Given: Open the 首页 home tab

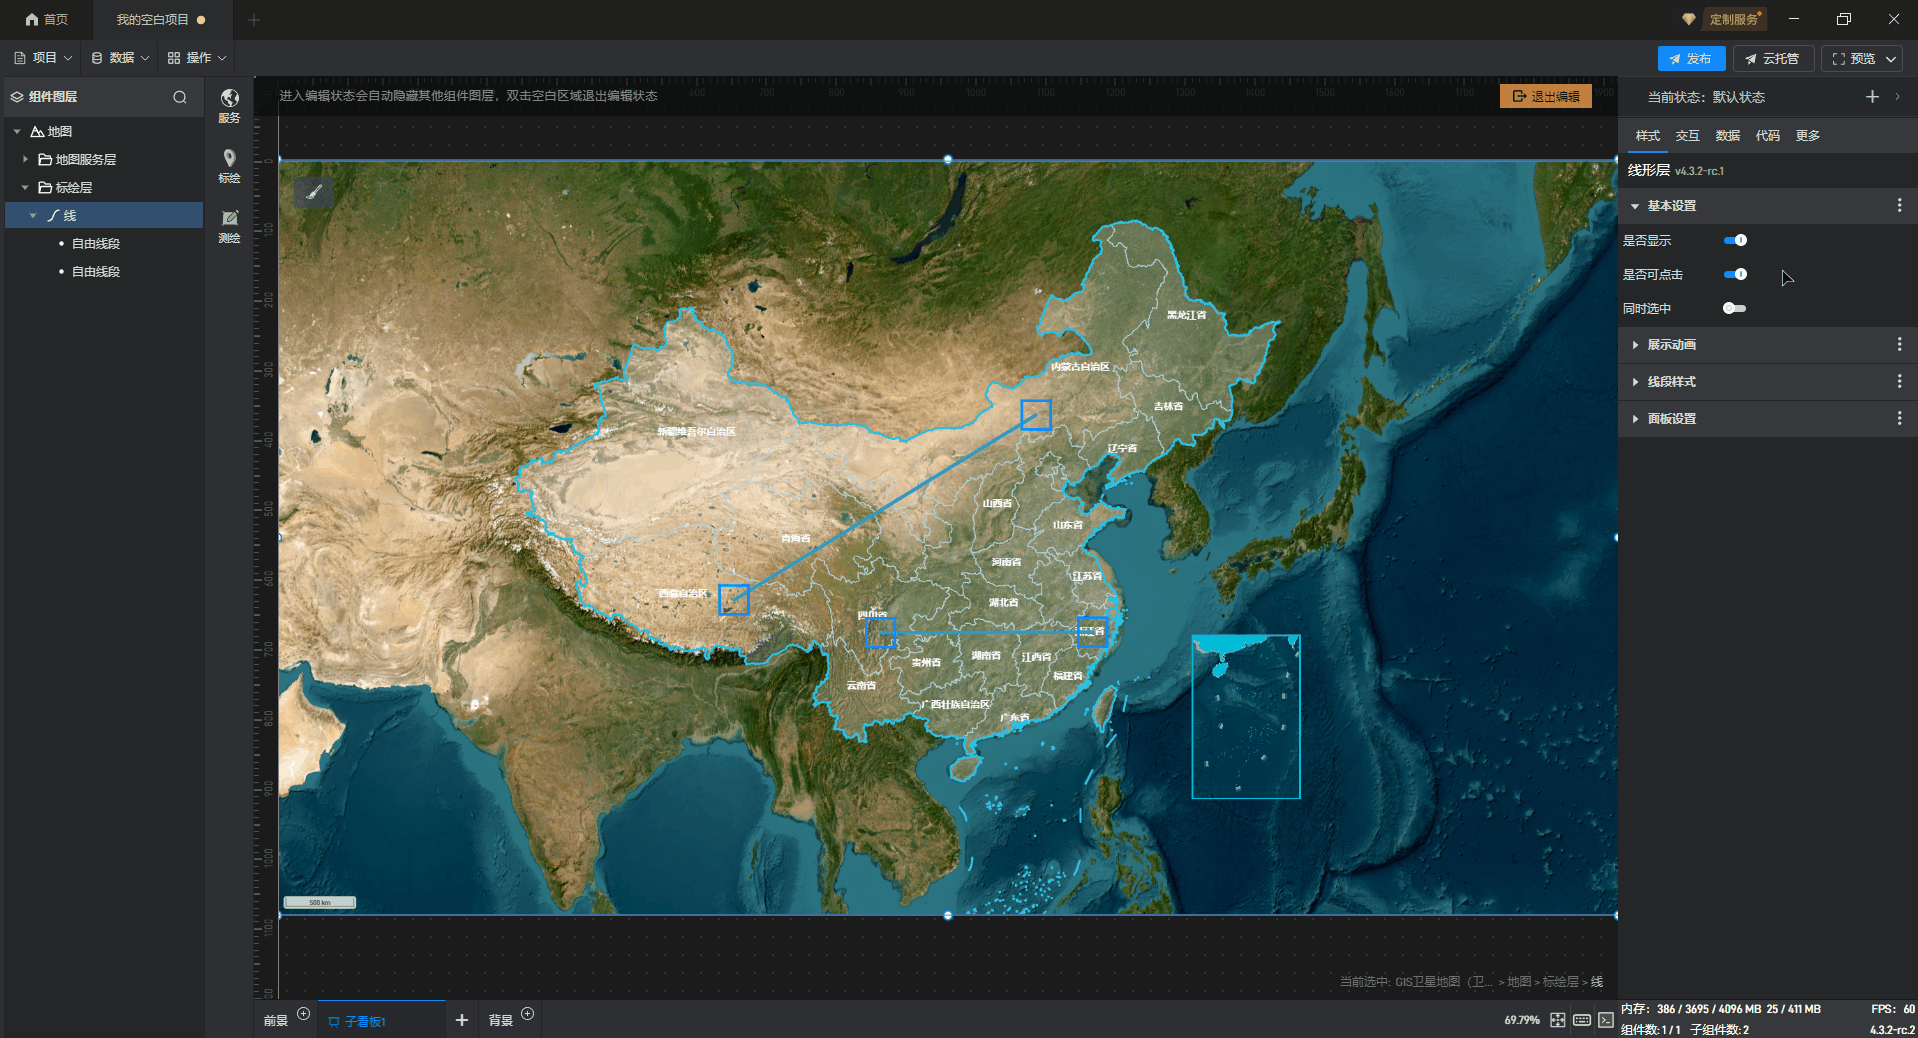Looking at the screenshot, I should click(x=47, y=19).
